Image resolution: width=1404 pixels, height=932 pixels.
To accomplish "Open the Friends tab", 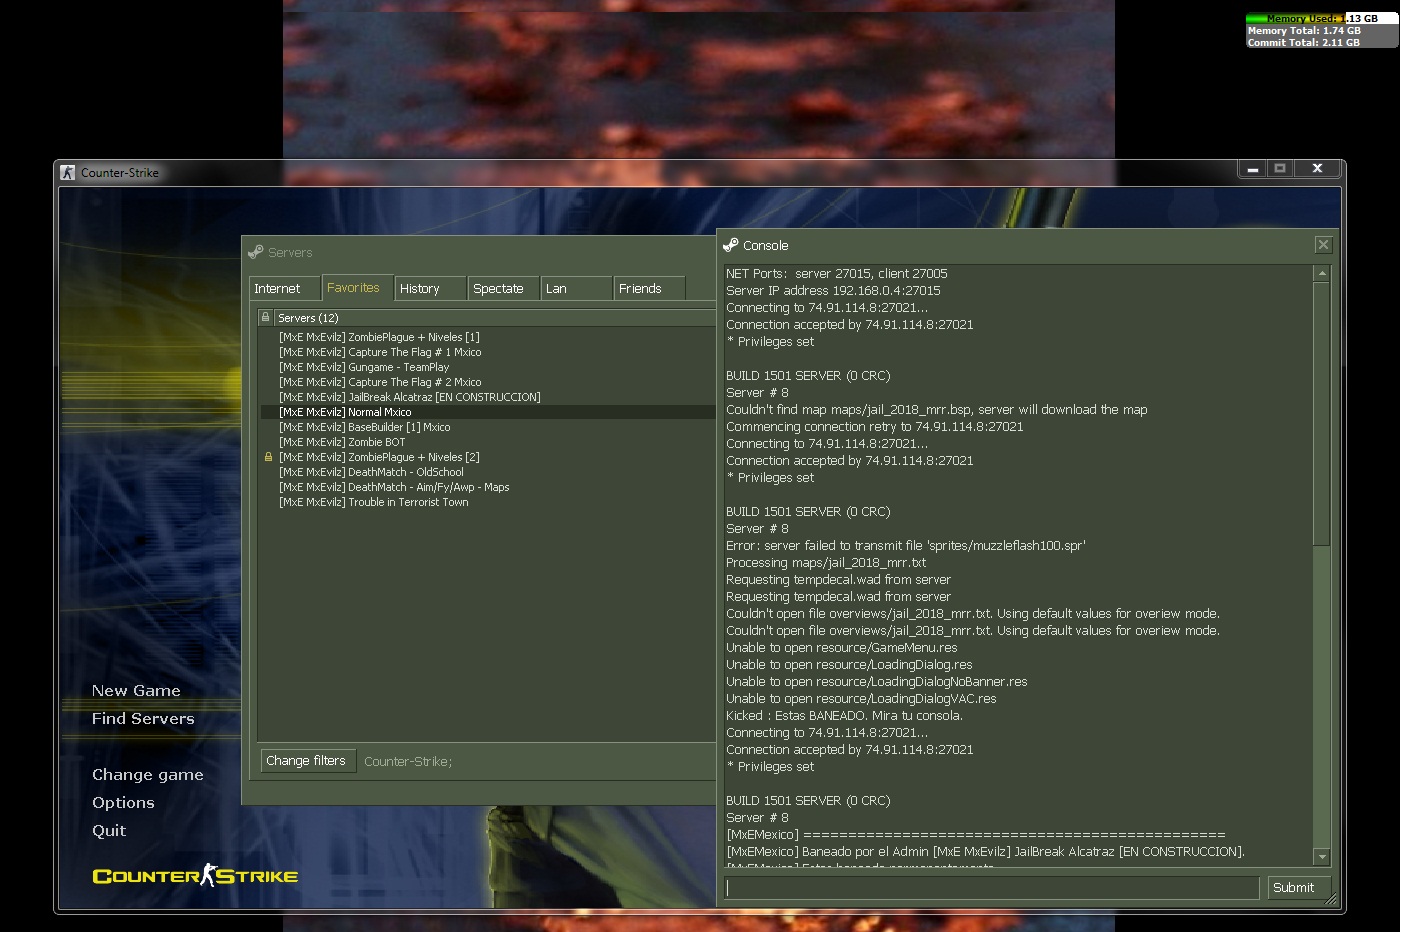I will click(650, 288).
